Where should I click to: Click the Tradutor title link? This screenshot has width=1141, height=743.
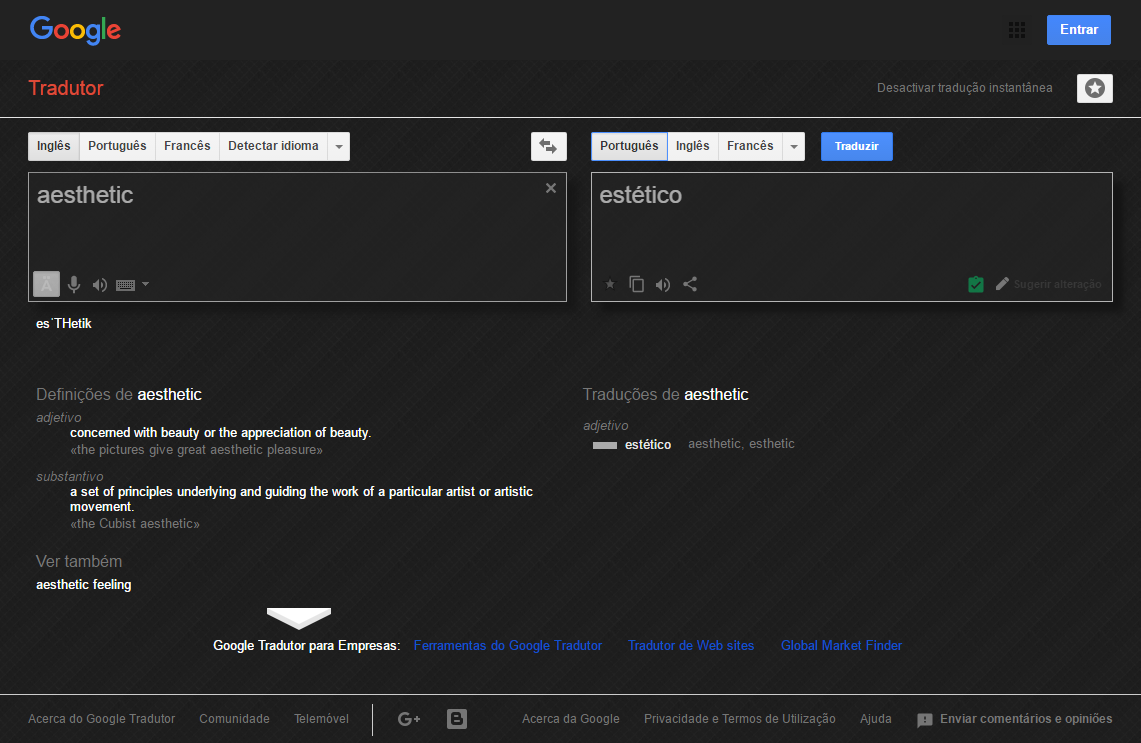[x=66, y=88]
